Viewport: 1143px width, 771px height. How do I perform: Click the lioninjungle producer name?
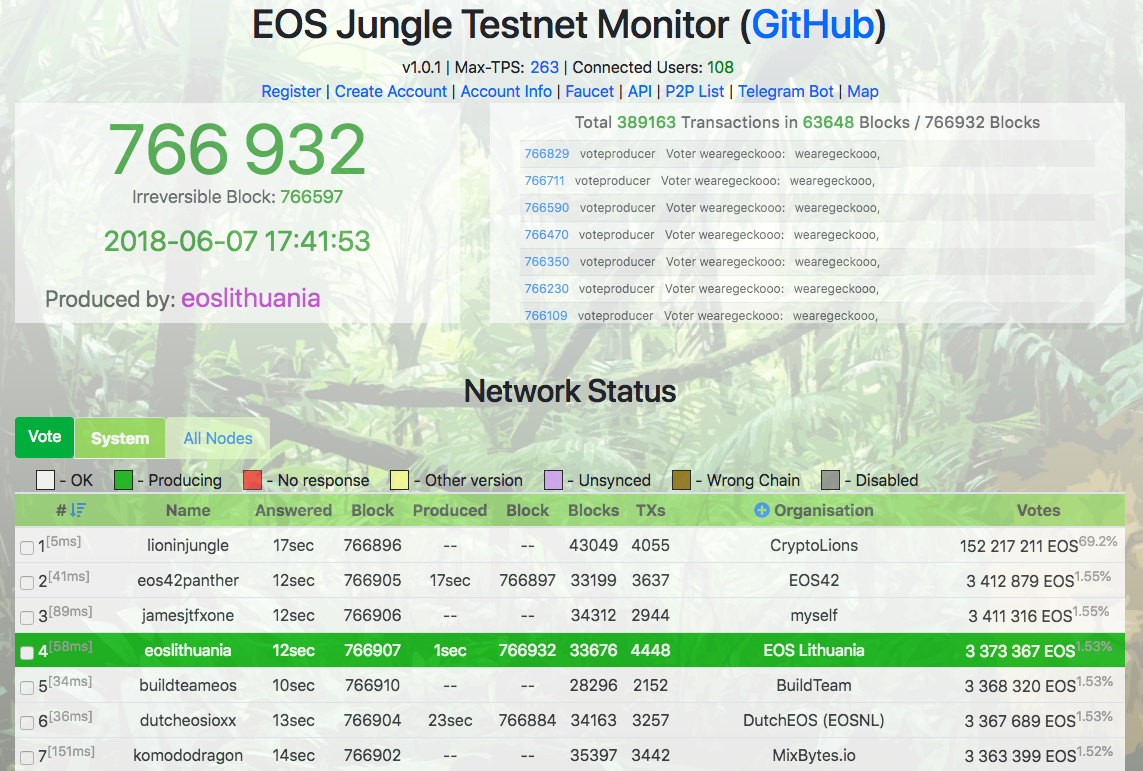click(188, 545)
